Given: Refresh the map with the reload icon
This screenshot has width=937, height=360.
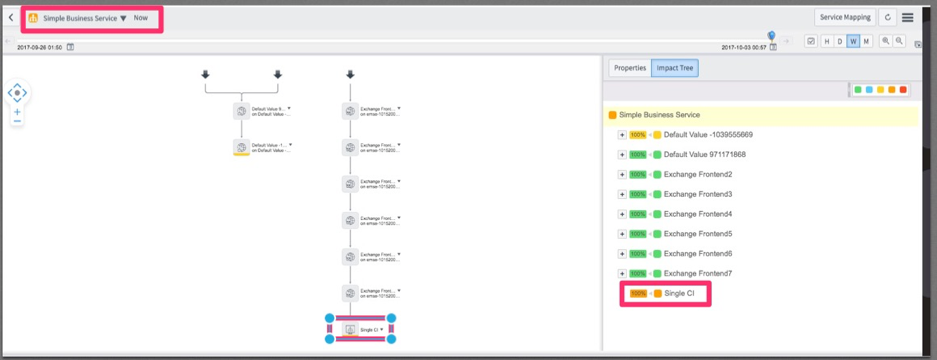Looking at the screenshot, I should [887, 17].
